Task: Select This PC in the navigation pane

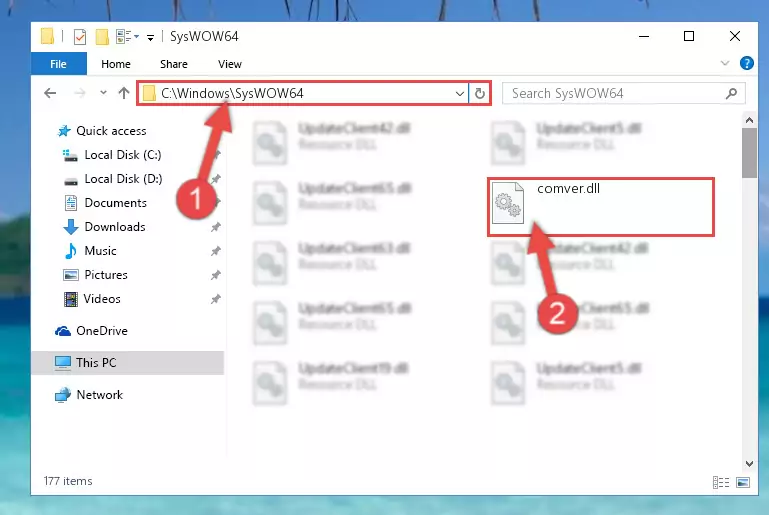Action: [128, 363]
